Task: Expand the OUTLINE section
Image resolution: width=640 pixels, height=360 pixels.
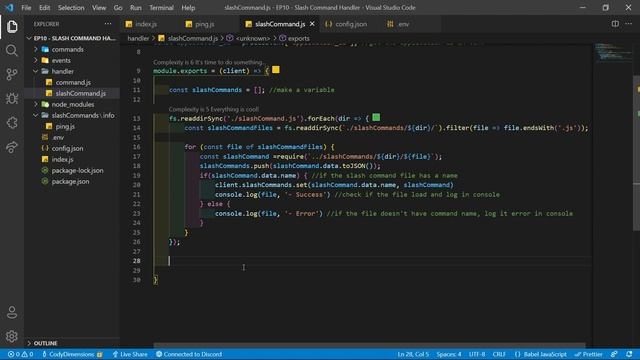Action: pos(72,343)
